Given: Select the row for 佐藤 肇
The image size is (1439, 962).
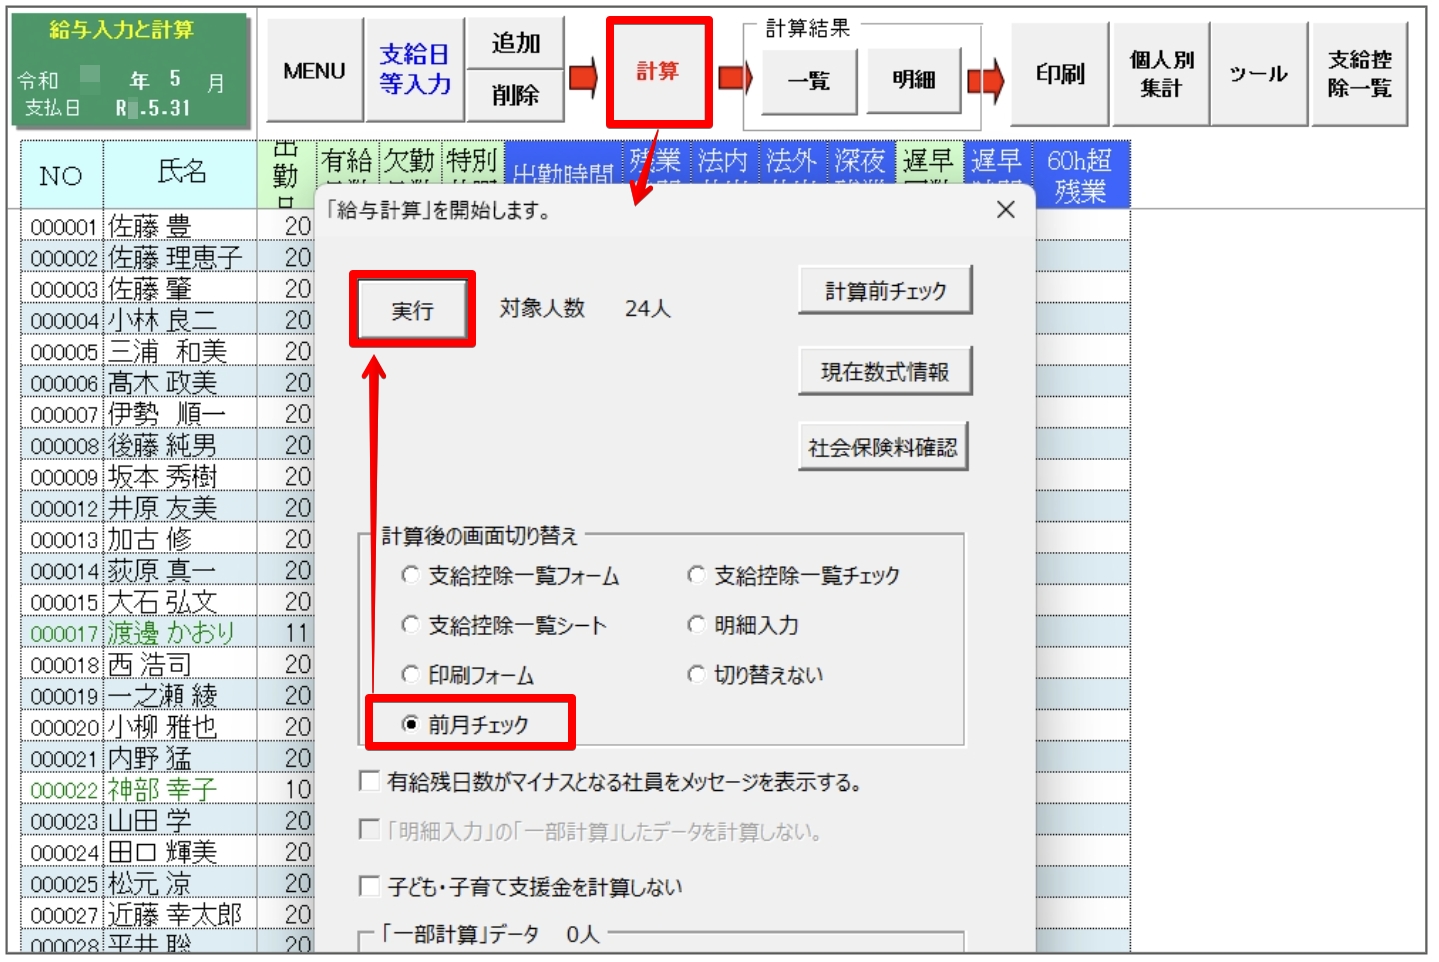Looking at the screenshot, I should pyautogui.click(x=167, y=288).
